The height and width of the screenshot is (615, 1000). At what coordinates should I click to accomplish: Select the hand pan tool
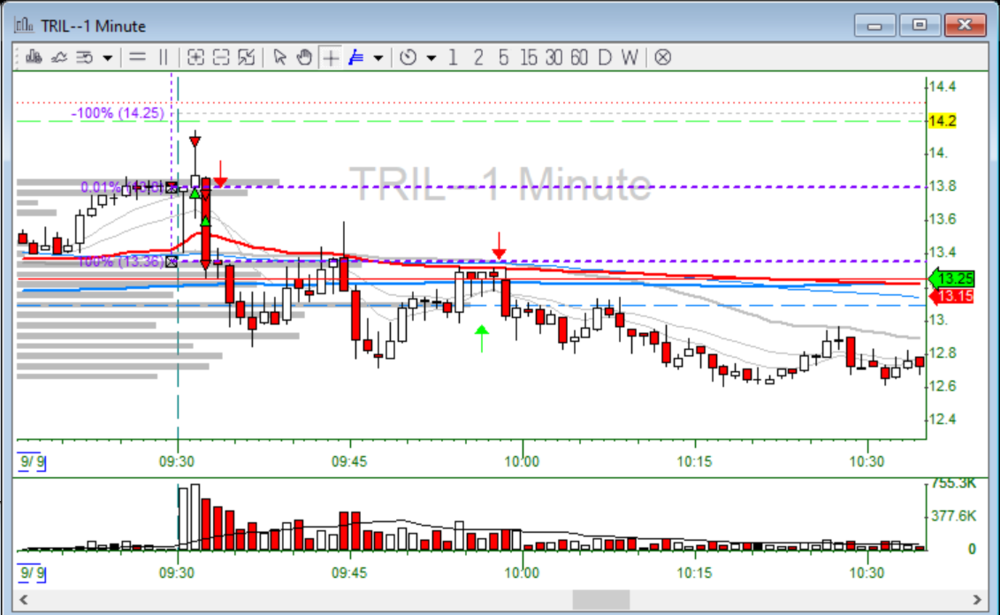[x=304, y=57]
